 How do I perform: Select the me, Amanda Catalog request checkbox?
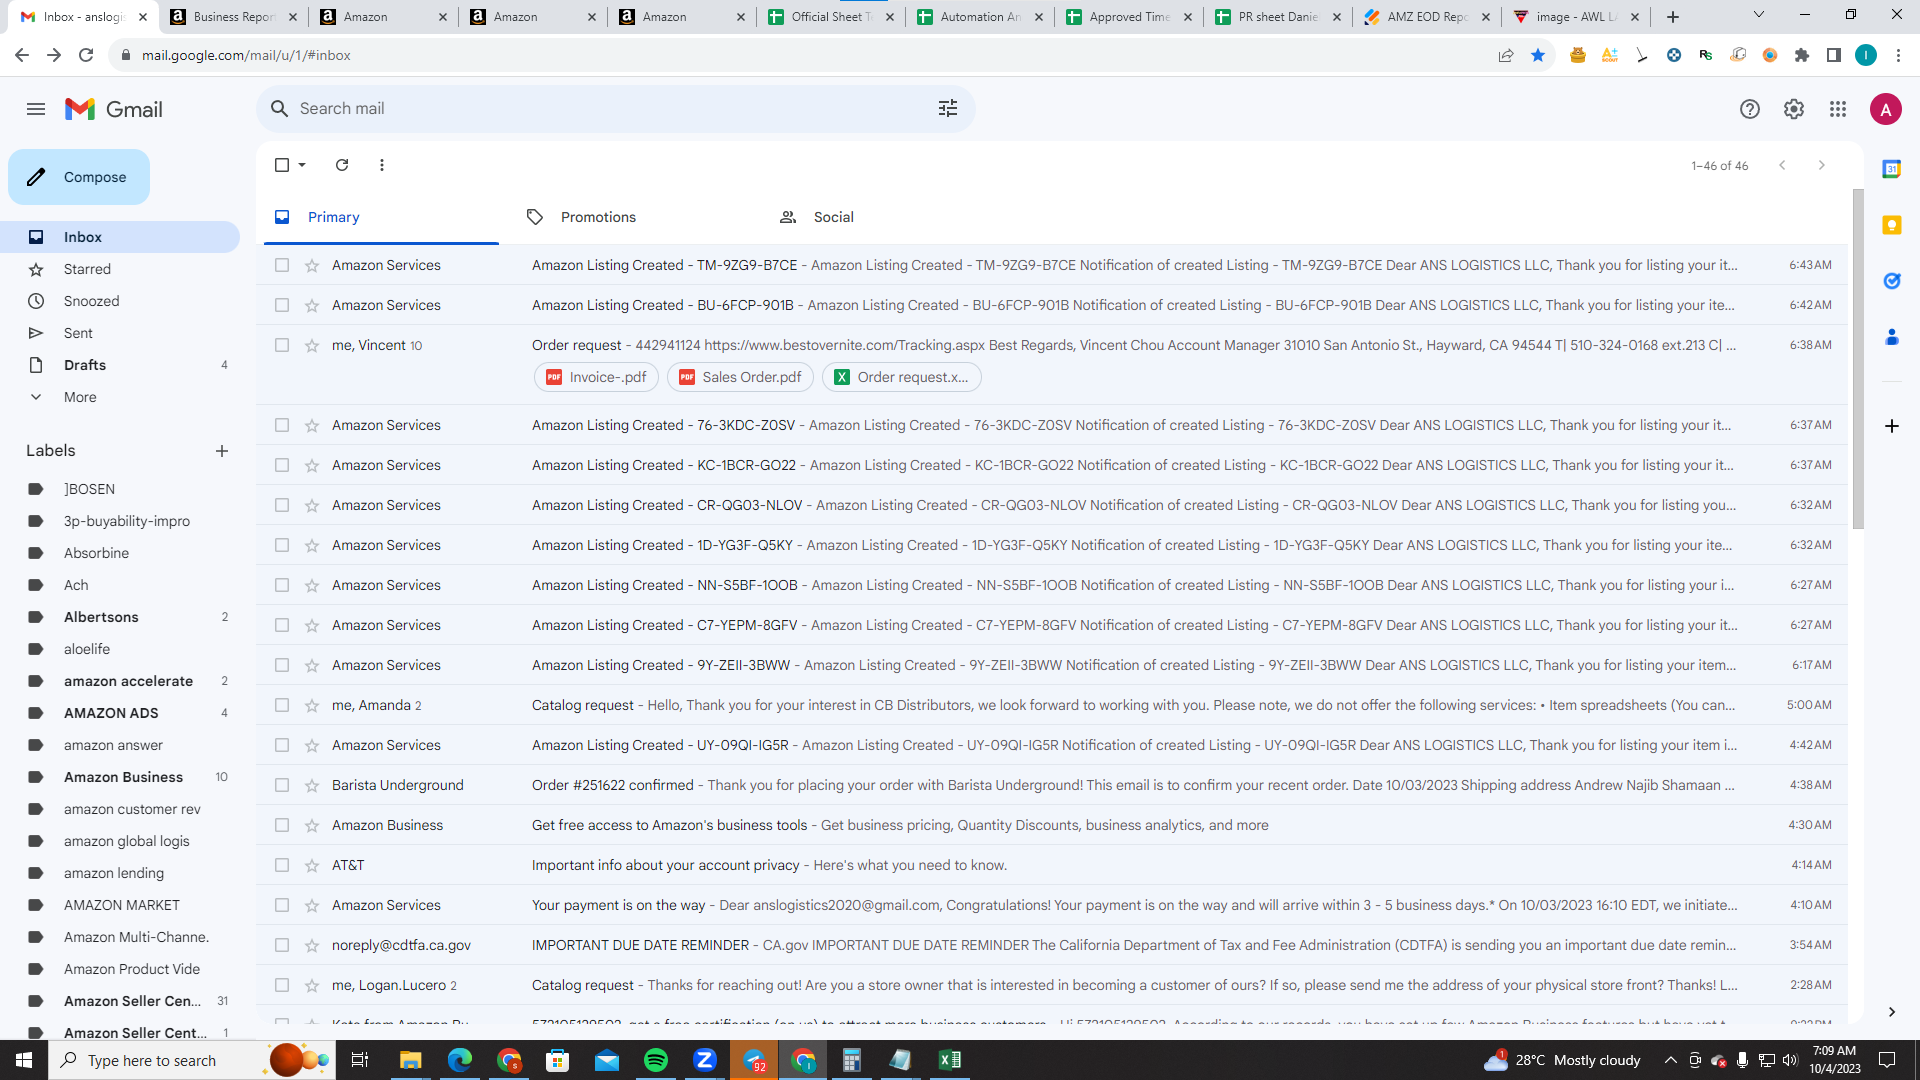click(x=282, y=705)
